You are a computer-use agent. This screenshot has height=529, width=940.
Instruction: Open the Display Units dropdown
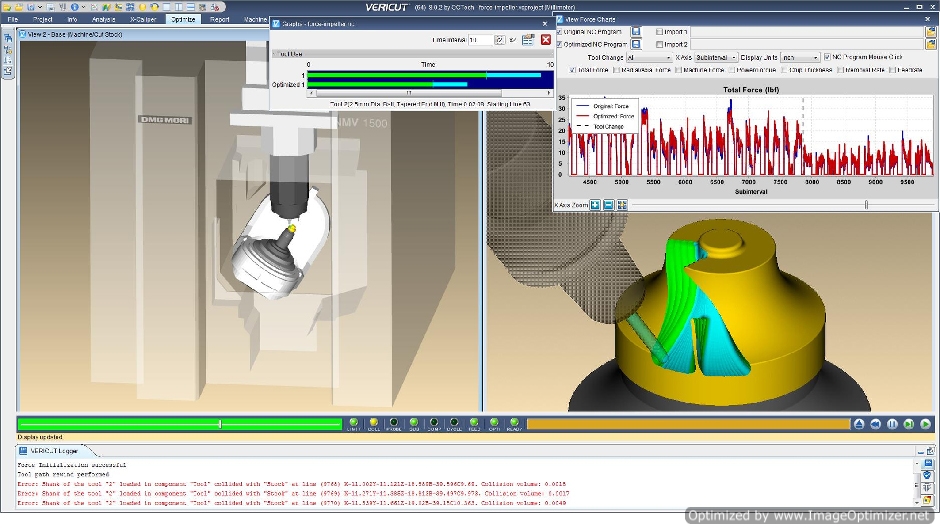point(800,57)
